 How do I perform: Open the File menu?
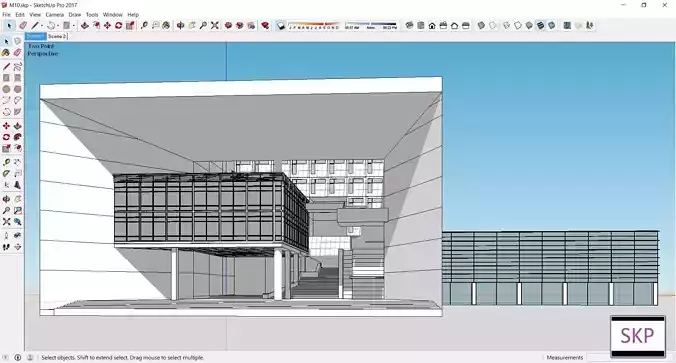[x=6, y=15]
